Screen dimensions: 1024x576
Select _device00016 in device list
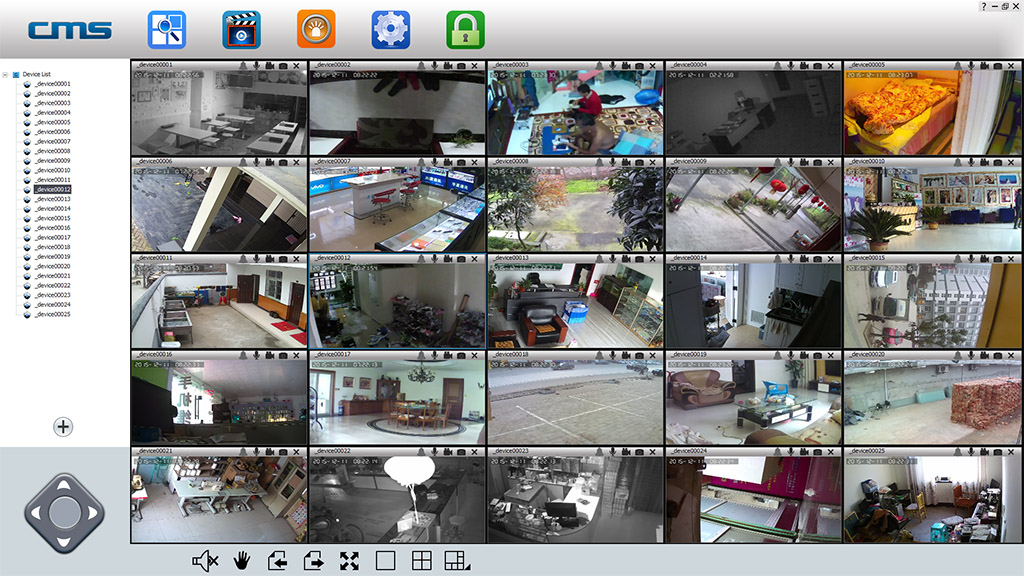[x=53, y=228]
